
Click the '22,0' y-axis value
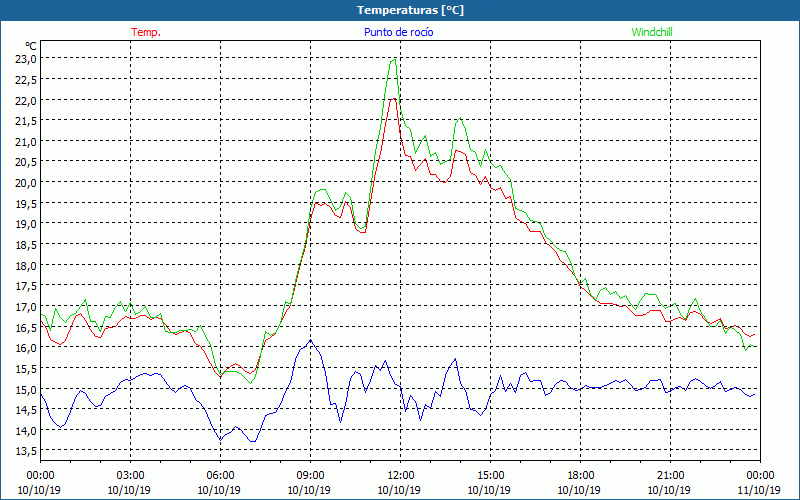coord(26,101)
